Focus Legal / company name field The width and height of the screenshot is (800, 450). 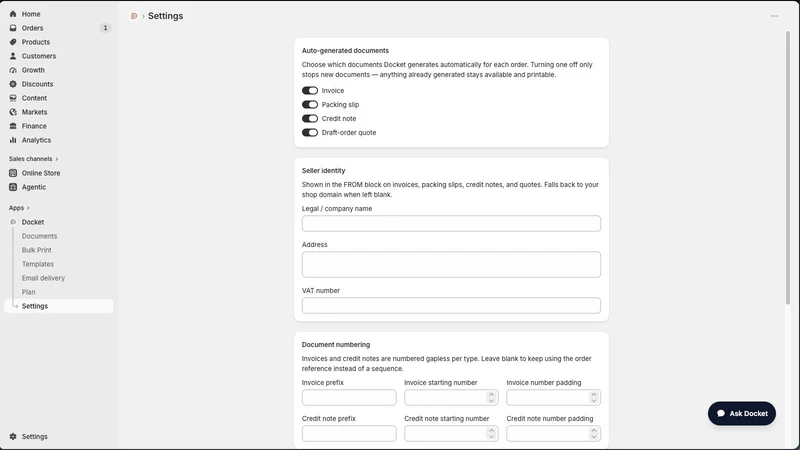[x=451, y=223]
